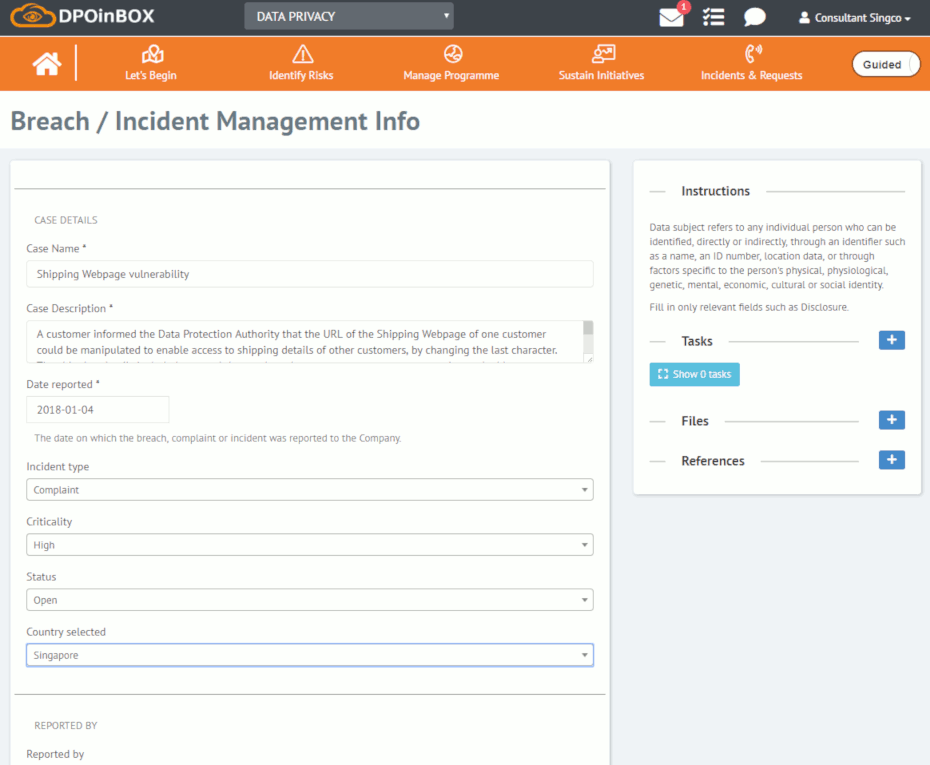Open Manage Programme menu

click(451, 63)
